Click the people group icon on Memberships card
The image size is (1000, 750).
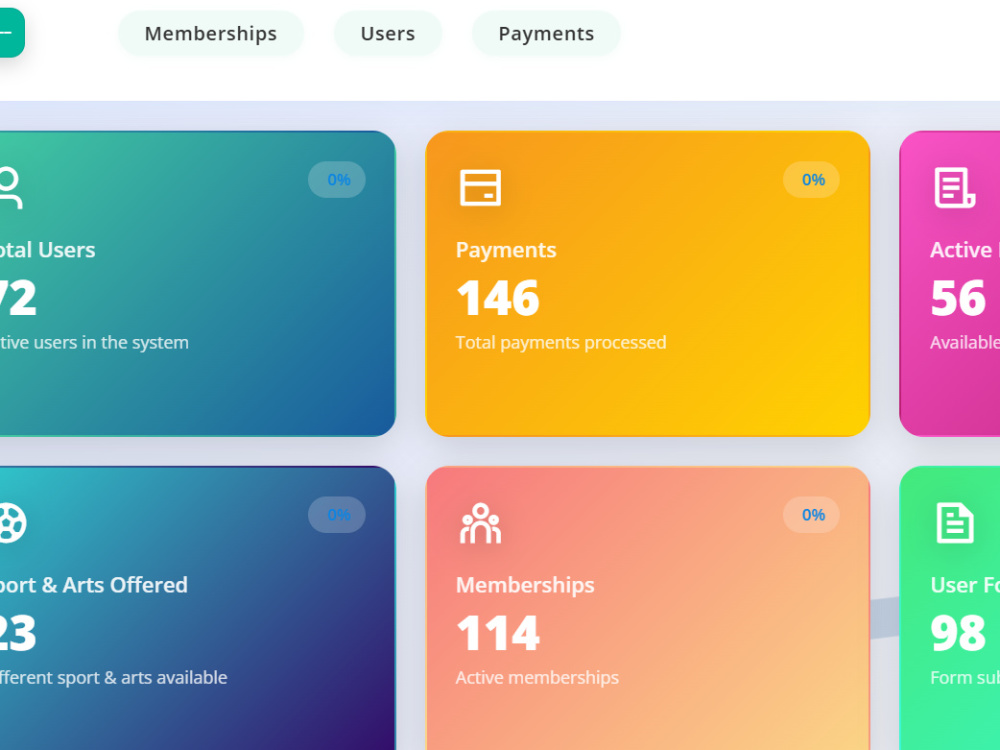[480, 523]
